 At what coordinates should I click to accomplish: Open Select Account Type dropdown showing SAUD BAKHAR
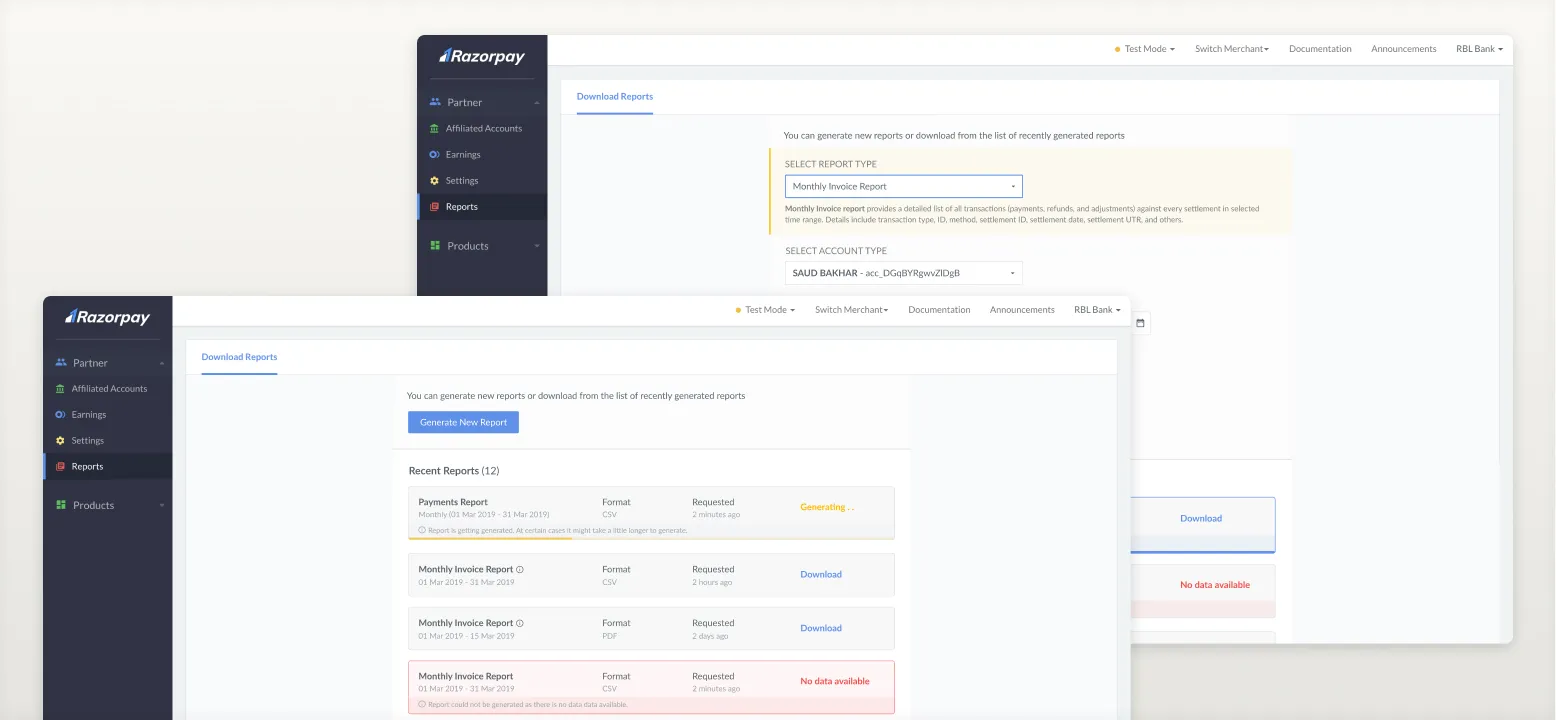(904, 273)
